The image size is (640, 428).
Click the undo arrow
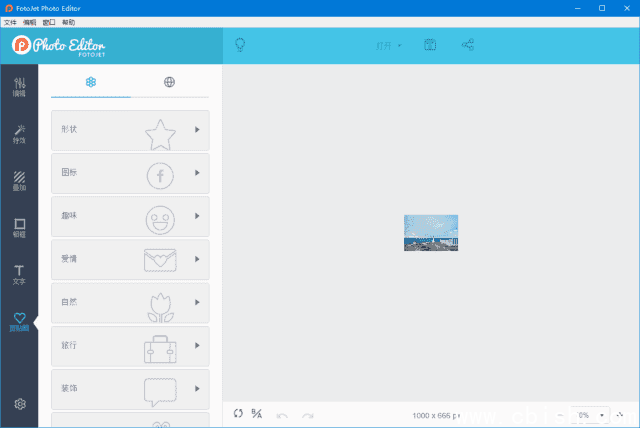282,416
